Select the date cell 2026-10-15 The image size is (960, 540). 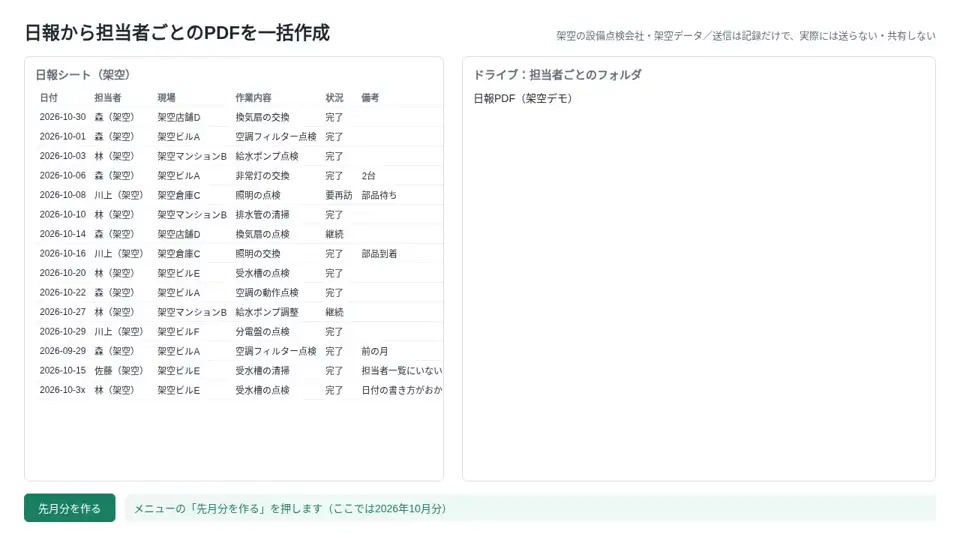pyautogui.click(x=62, y=370)
